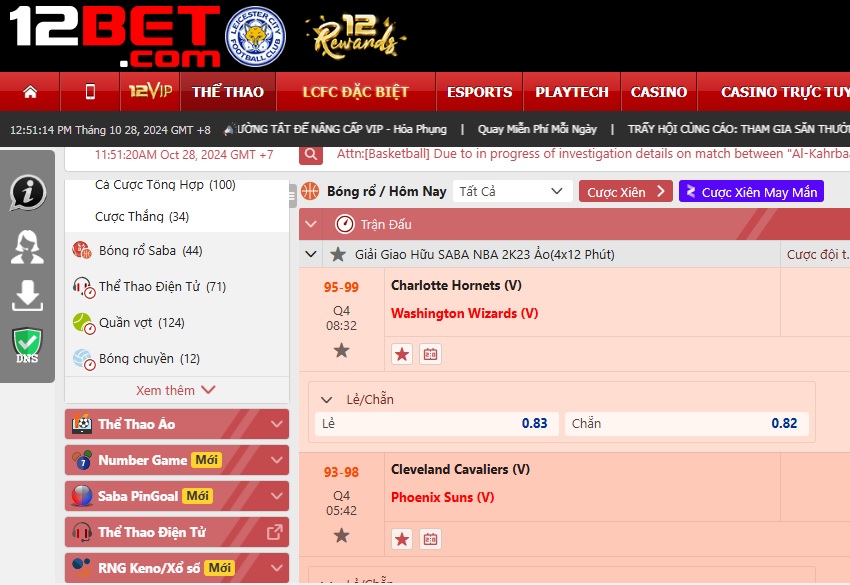Select Bóng chuyền (12) row
This screenshot has height=585, width=850.
[x=177, y=358]
